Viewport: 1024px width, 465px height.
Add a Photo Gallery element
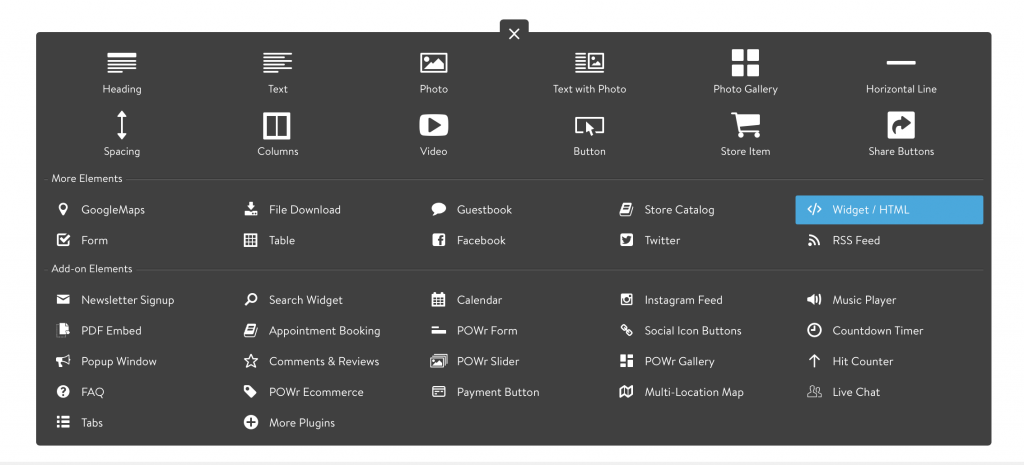tap(745, 63)
